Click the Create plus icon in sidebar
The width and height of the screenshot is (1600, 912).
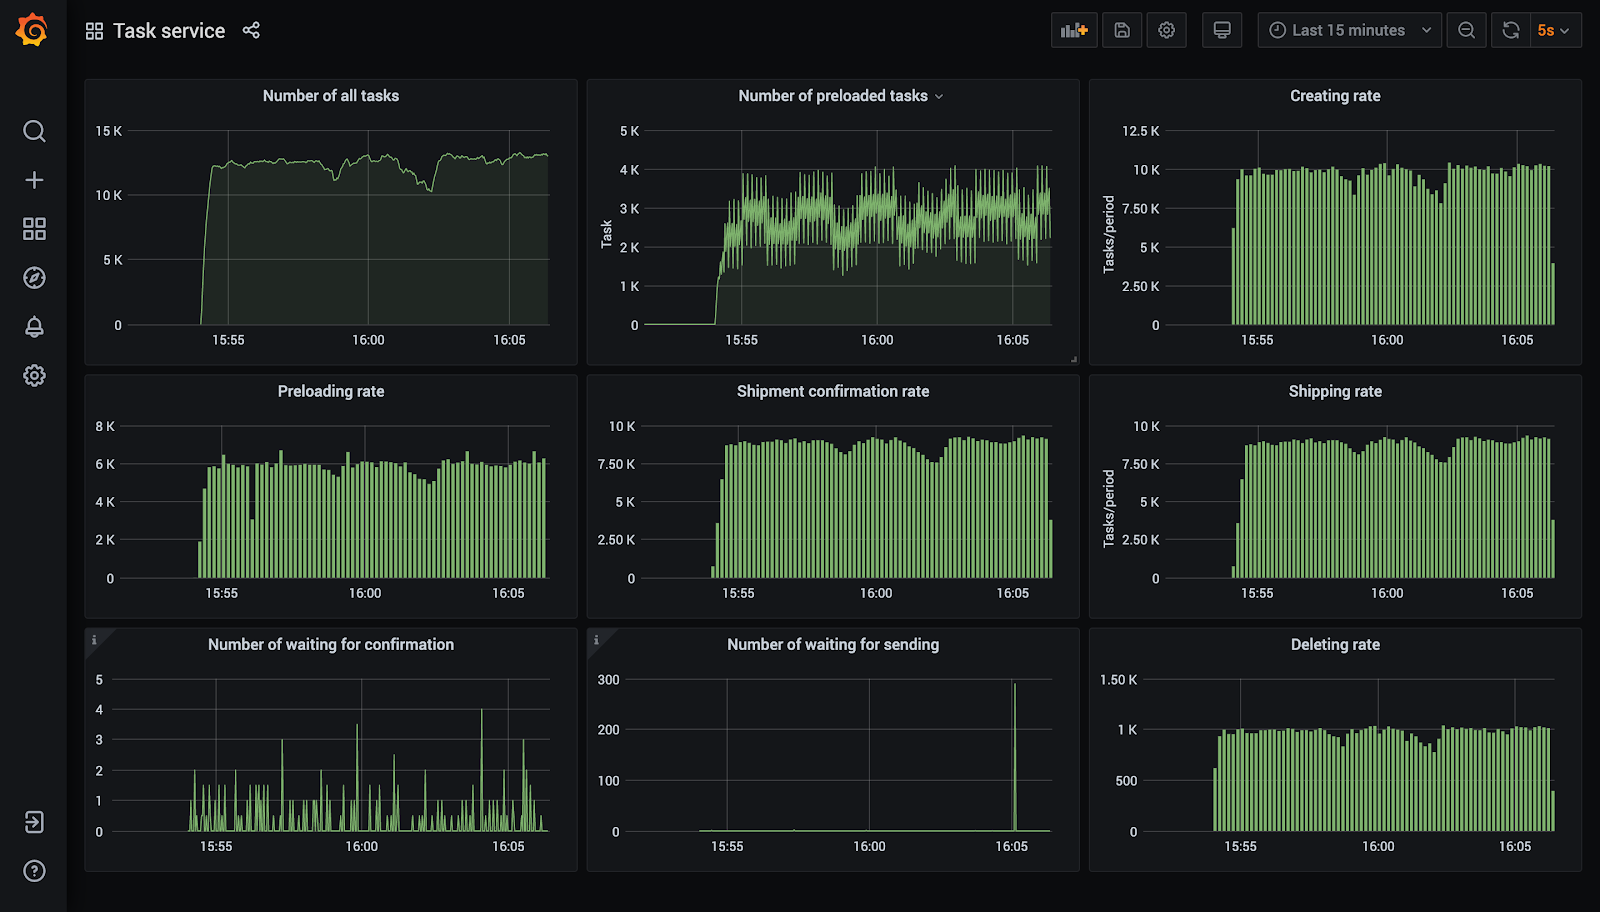[34, 180]
